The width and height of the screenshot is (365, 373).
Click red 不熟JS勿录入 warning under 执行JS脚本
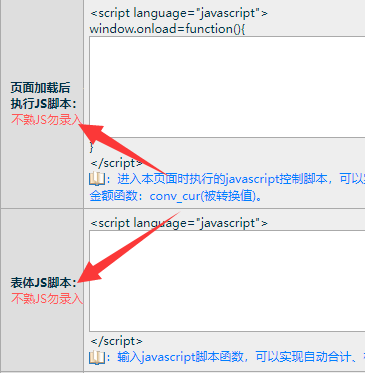tap(46, 120)
